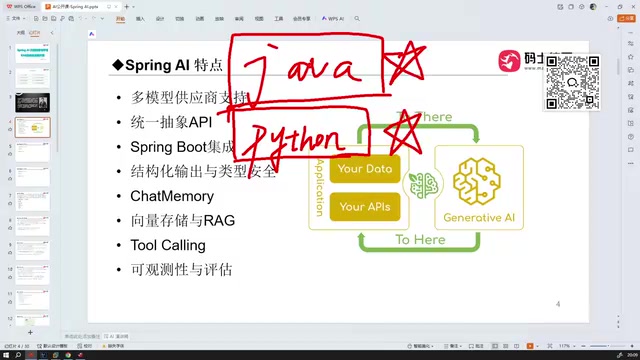Image resolution: width=640 pixels, height=360 pixels.
Task: Click the 批注 comments button in status bar
Action: click(476, 346)
